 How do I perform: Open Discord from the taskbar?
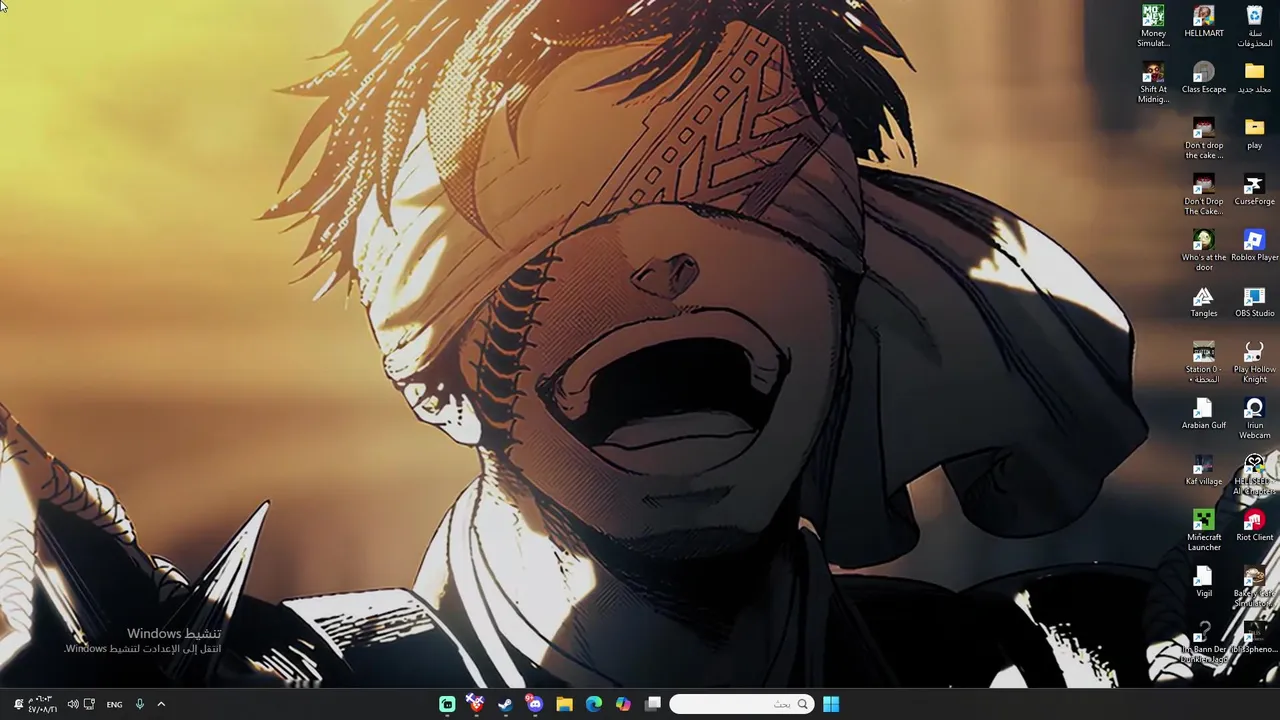tap(535, 704)
